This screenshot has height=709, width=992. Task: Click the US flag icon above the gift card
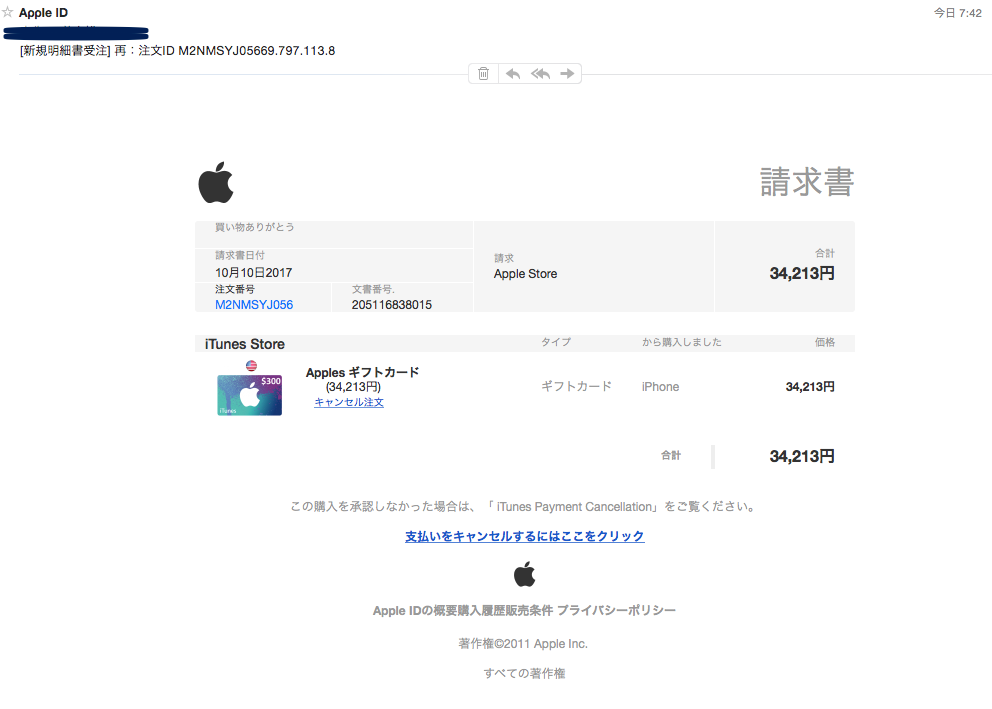pos(251,366)
